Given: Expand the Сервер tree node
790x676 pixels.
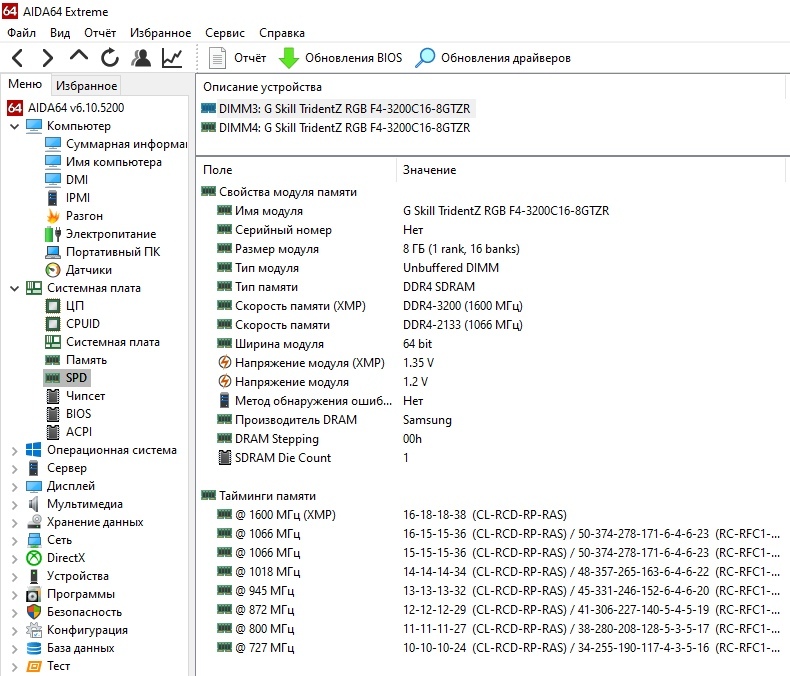Looking at the screenshot, I should tap(15, 468).
